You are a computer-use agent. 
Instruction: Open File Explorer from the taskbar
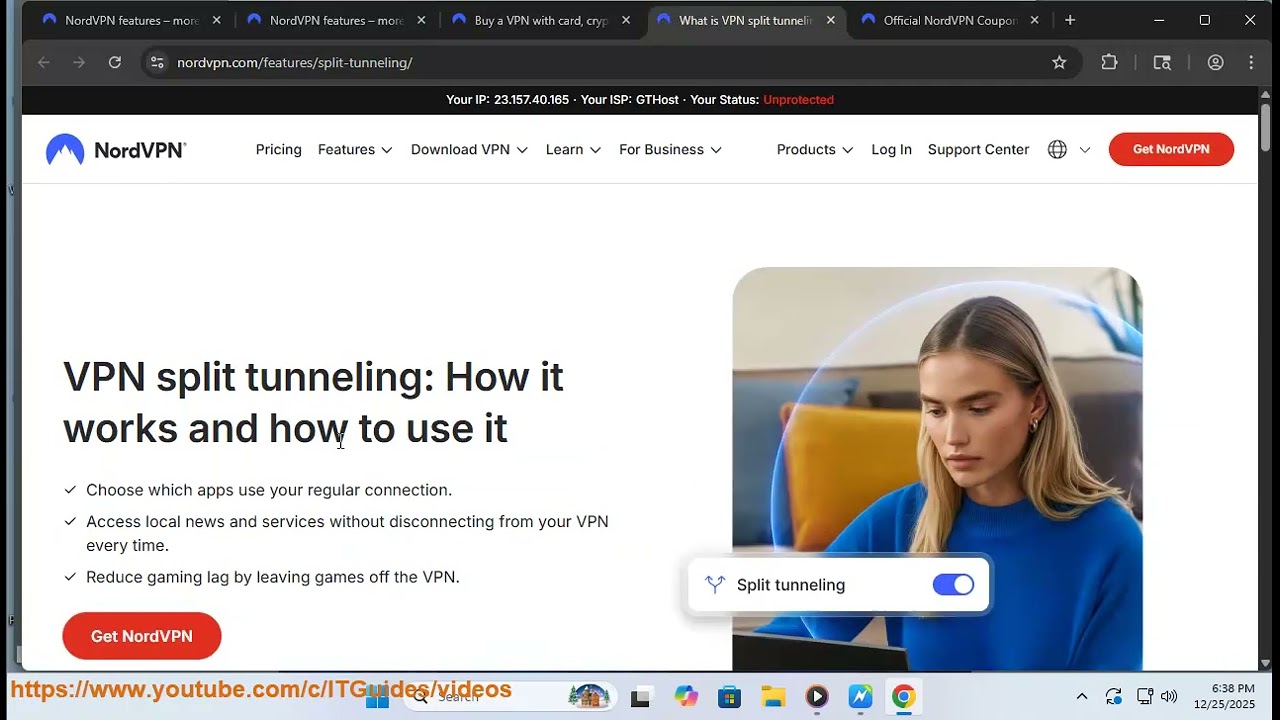tap(773, 697)
